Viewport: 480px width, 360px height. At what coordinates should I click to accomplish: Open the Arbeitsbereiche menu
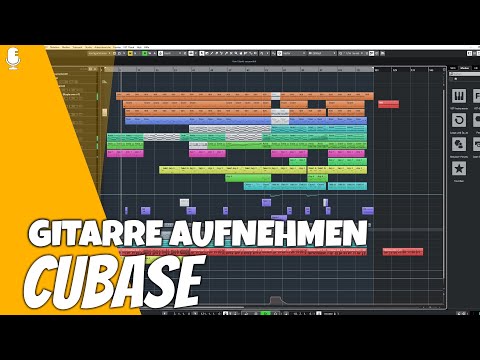tap(102, 47)
